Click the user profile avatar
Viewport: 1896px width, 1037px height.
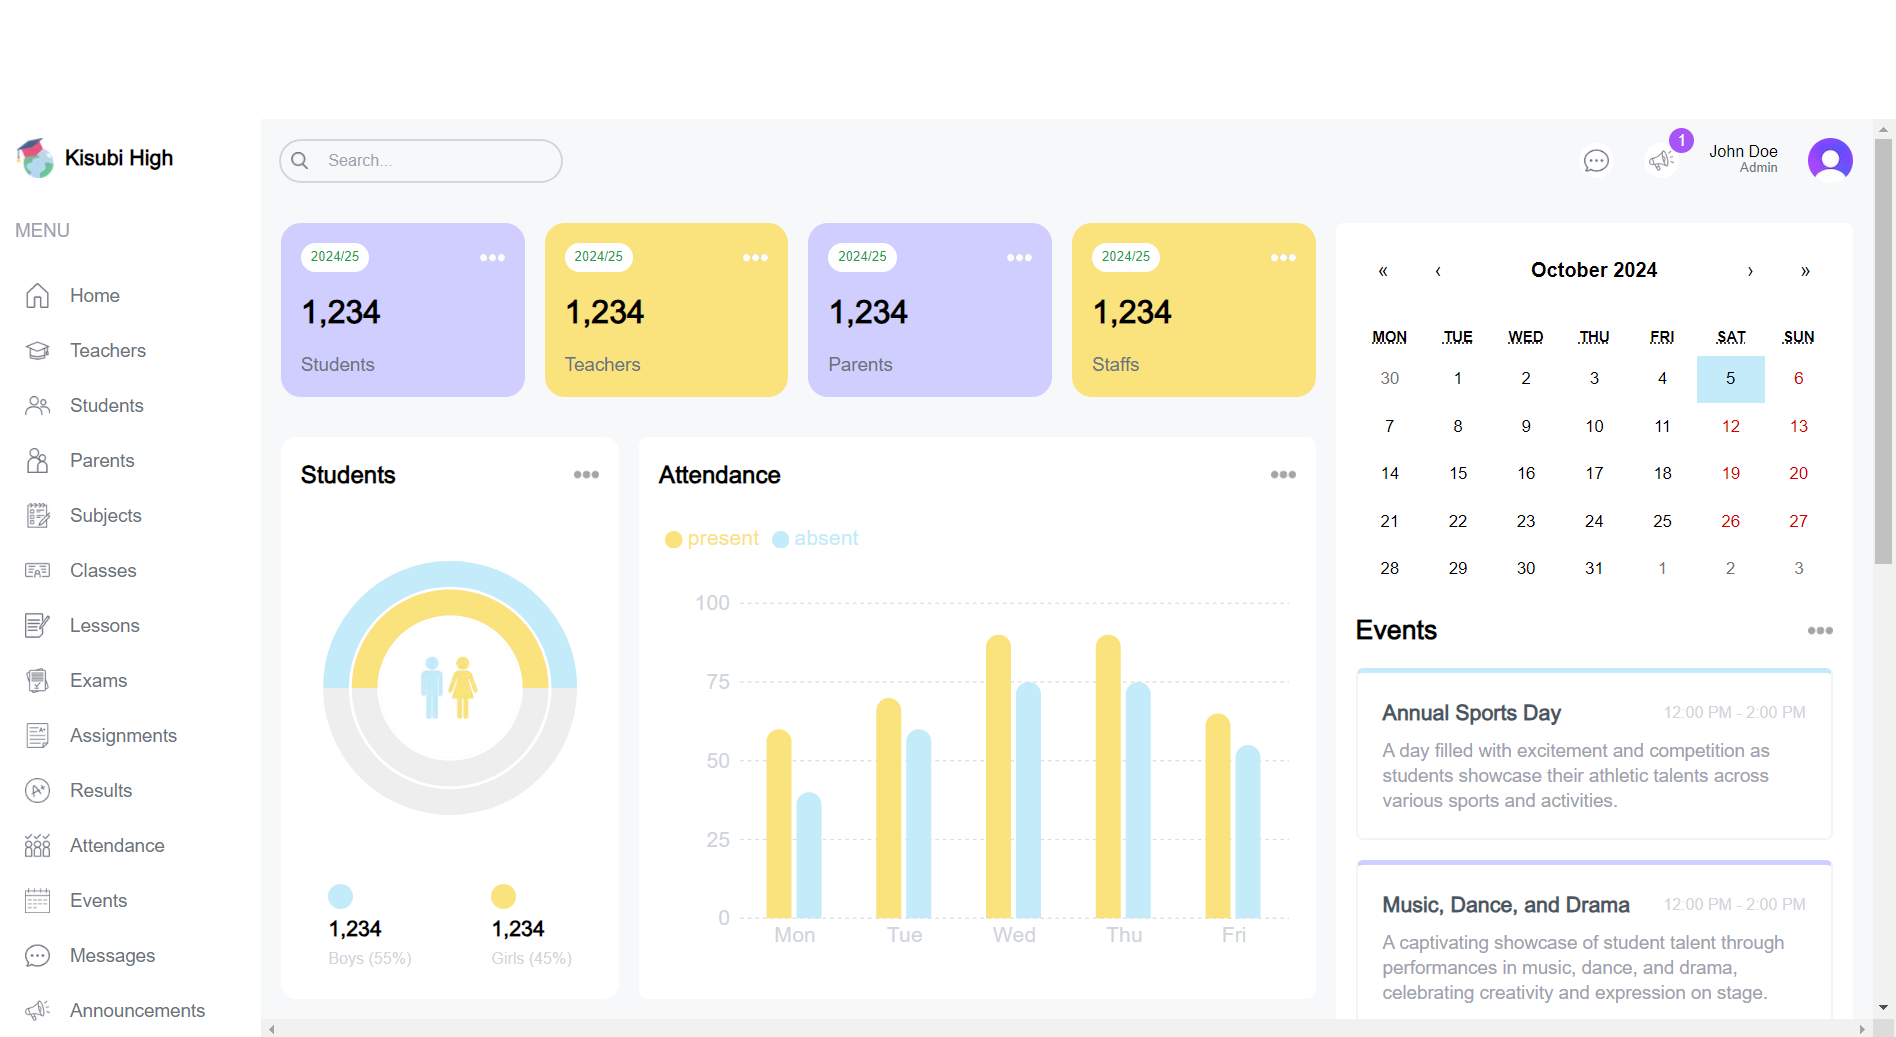(x=1829, y=160)
